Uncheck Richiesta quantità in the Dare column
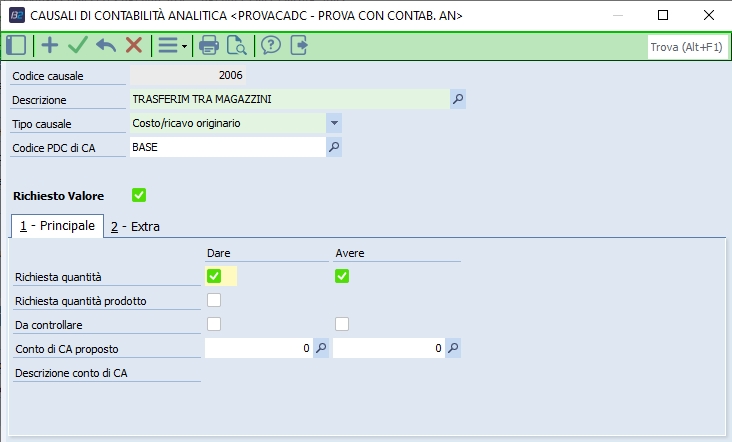 click(214, 276)
